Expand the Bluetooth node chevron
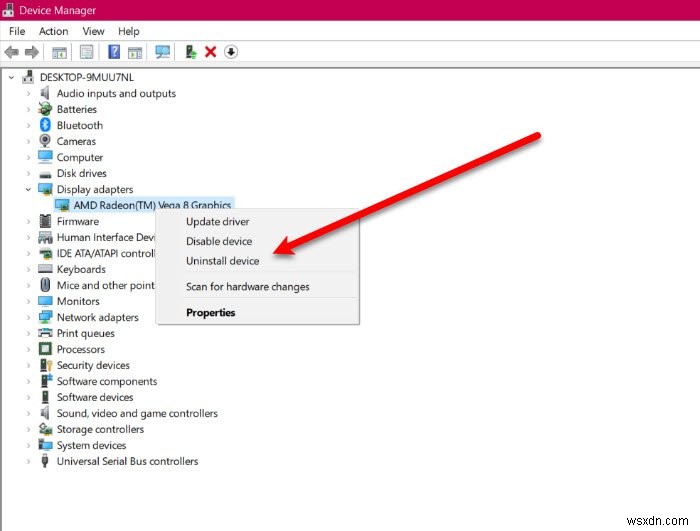 pyautogui.click(x=28, y=125)
